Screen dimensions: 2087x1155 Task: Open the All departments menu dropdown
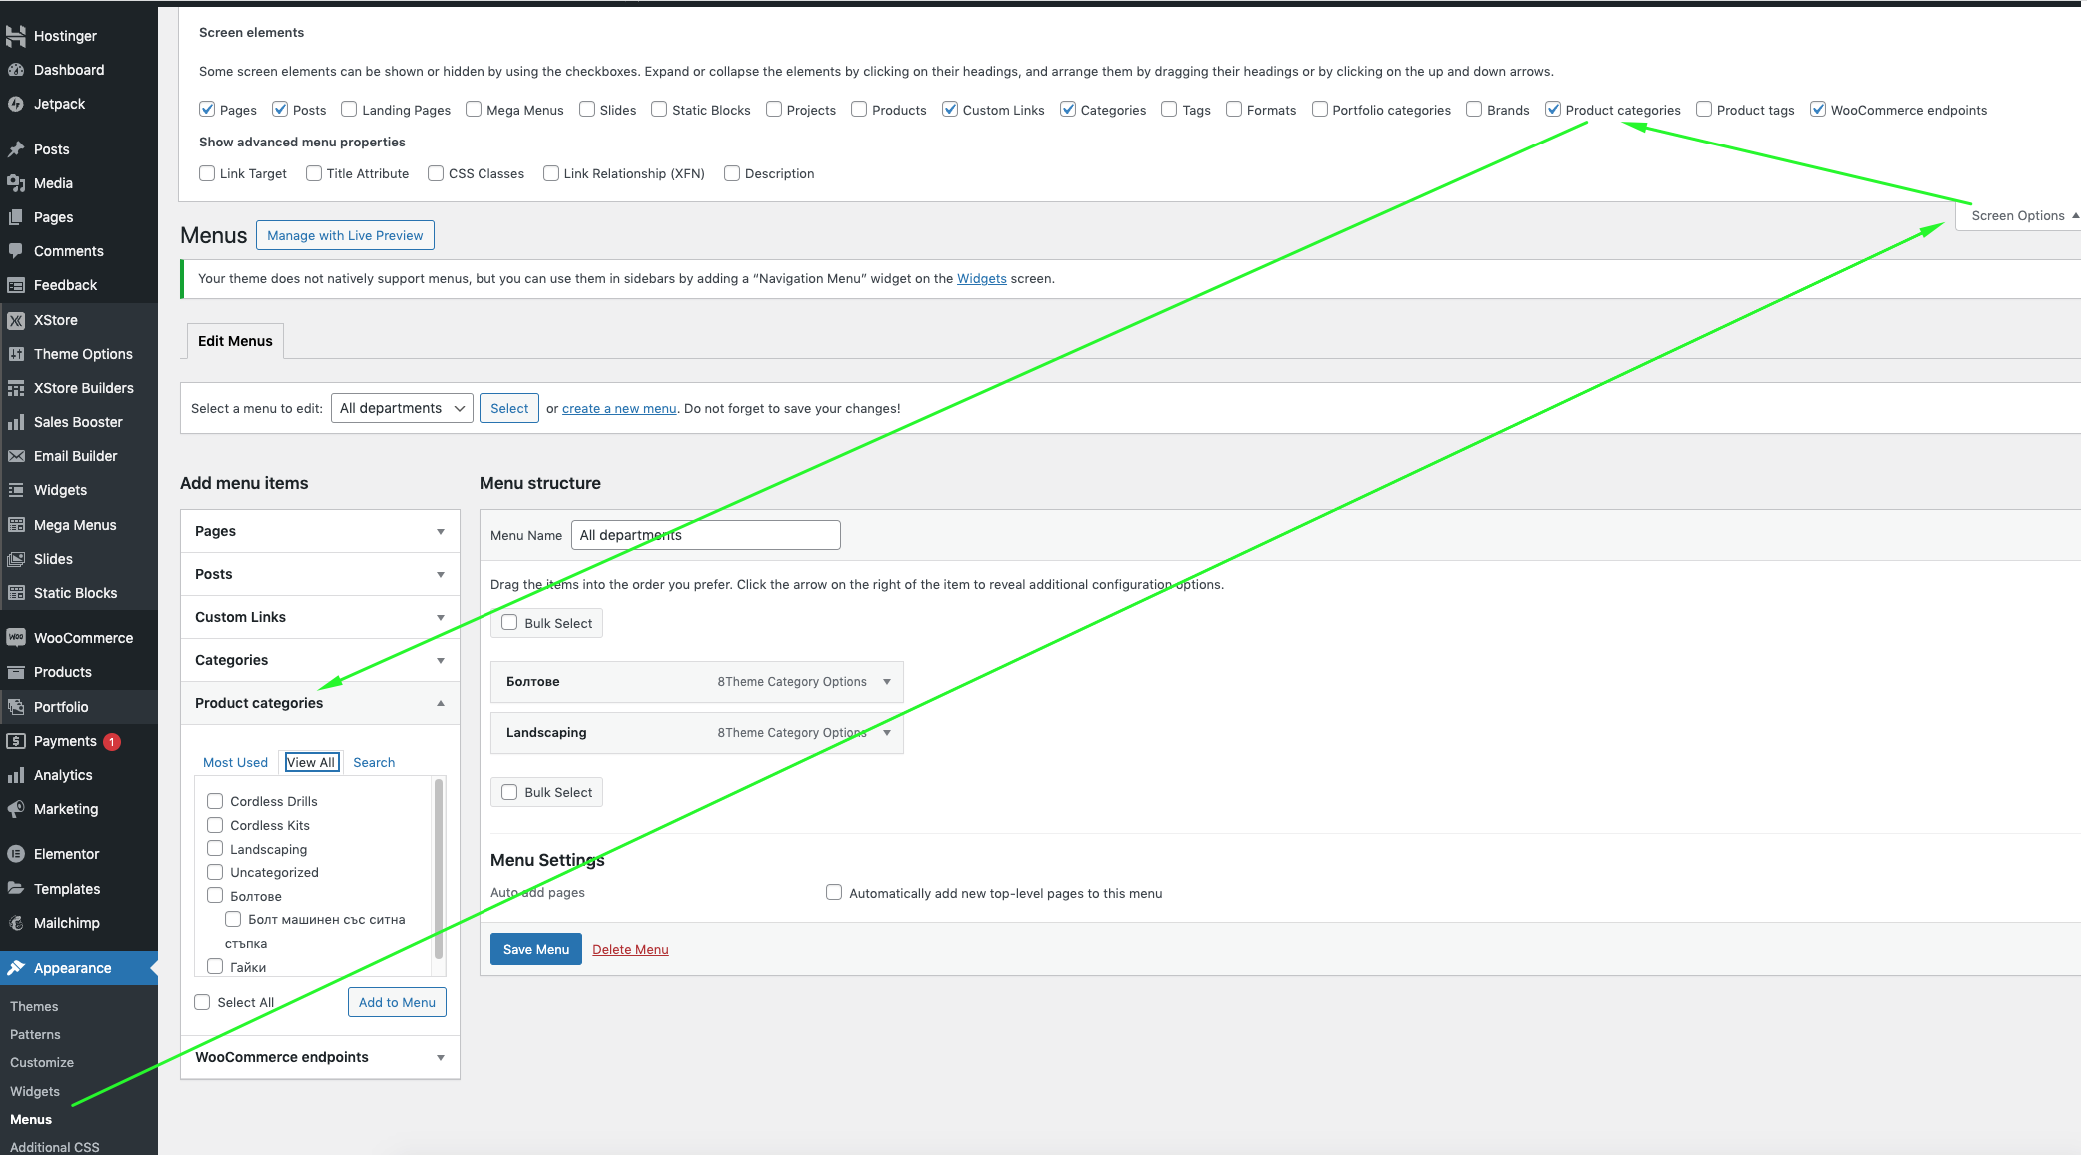click(x=402, y=408)
